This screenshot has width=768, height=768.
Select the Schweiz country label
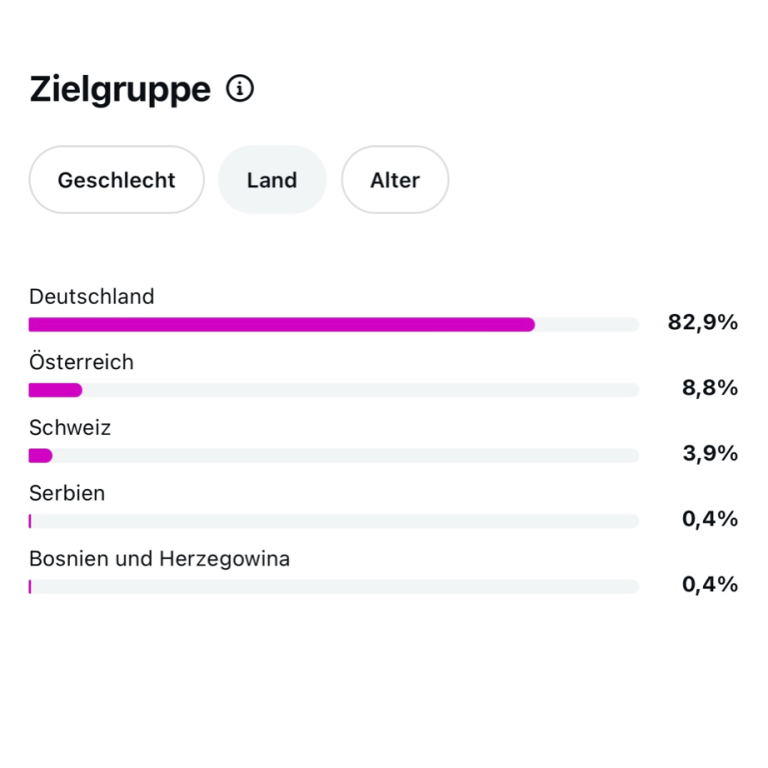point(70,428)
